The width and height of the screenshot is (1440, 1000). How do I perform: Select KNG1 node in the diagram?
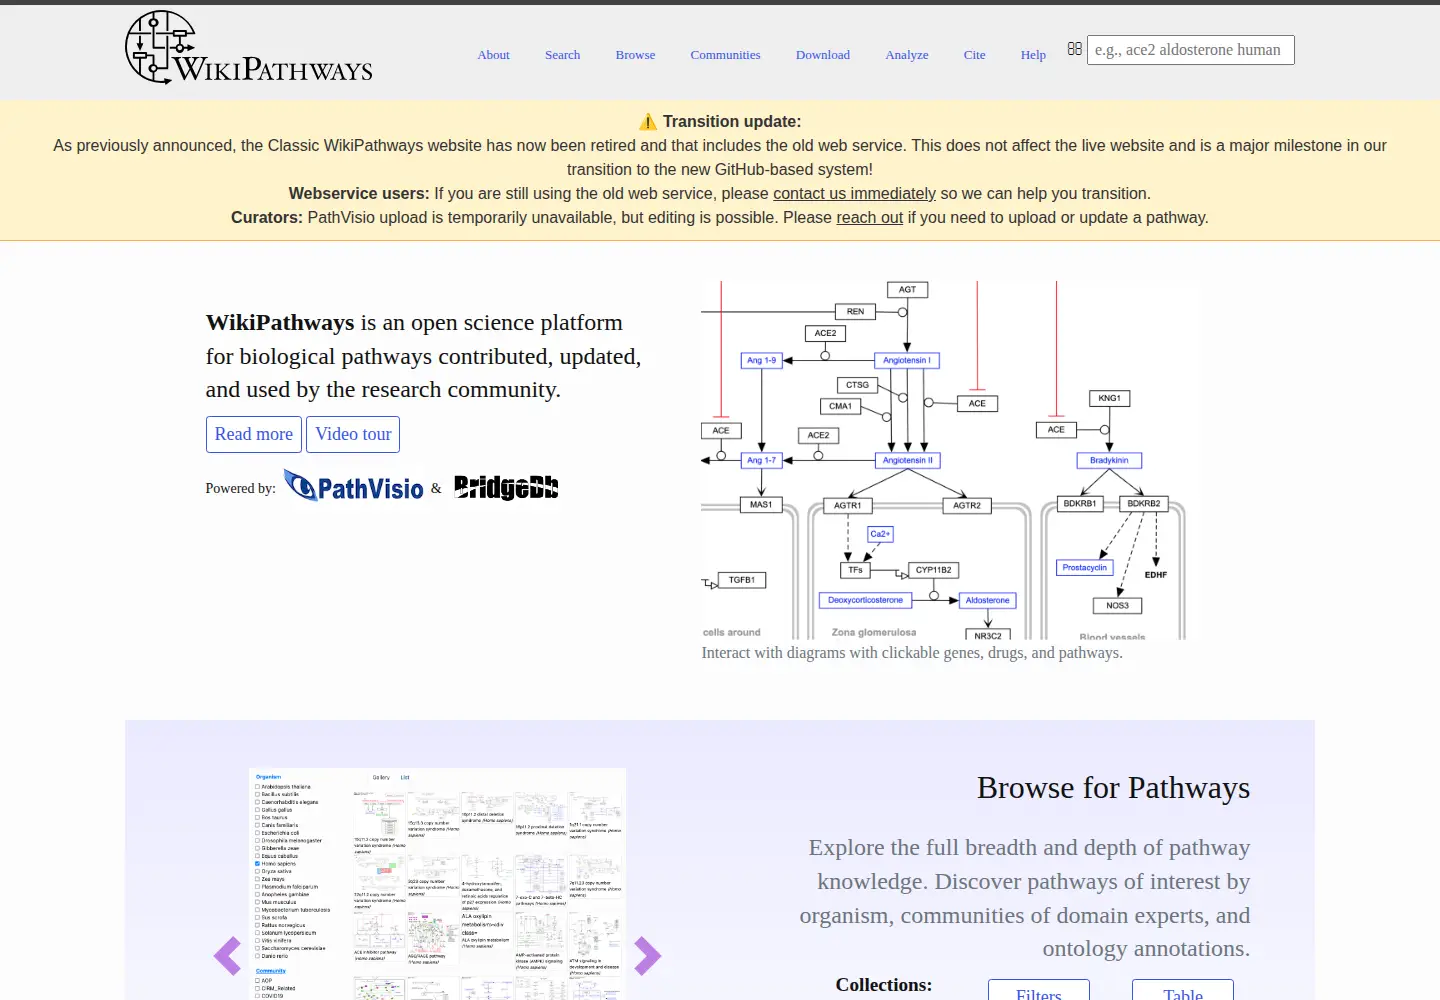pos(1109,398)
